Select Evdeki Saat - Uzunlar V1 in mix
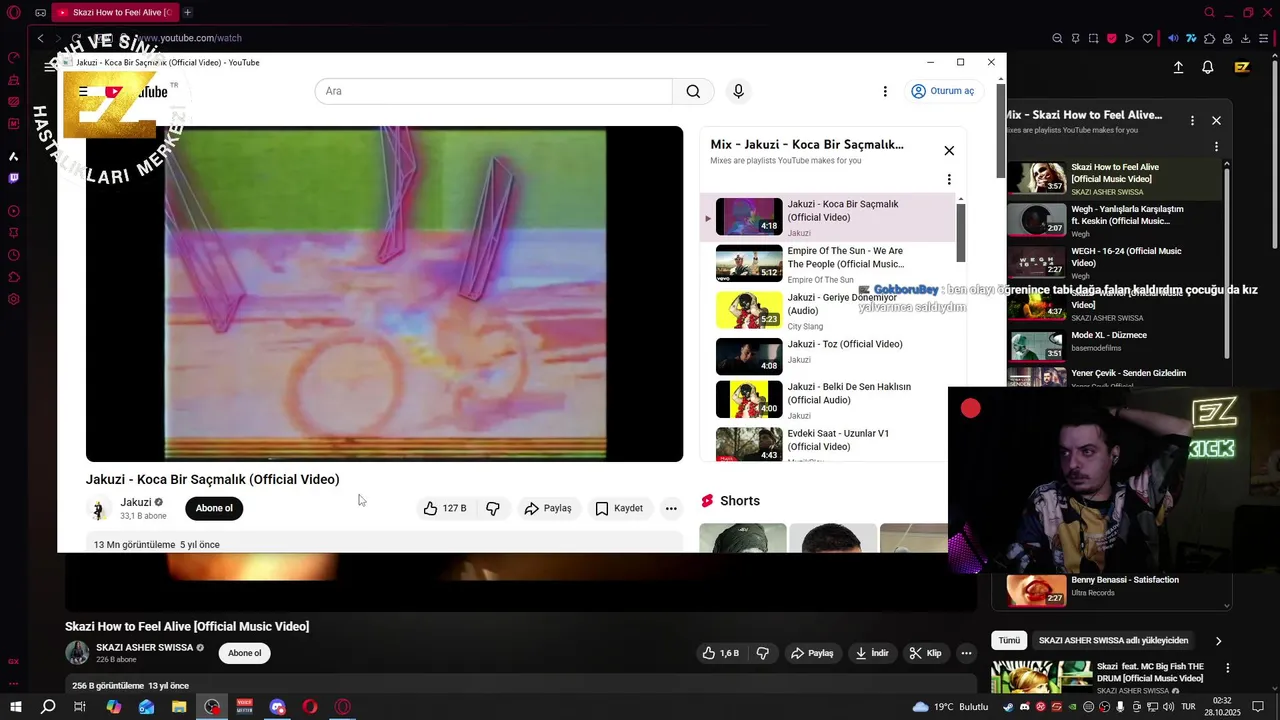The width and height of the screenshot is (1280, 720). (x=827, y=444)
